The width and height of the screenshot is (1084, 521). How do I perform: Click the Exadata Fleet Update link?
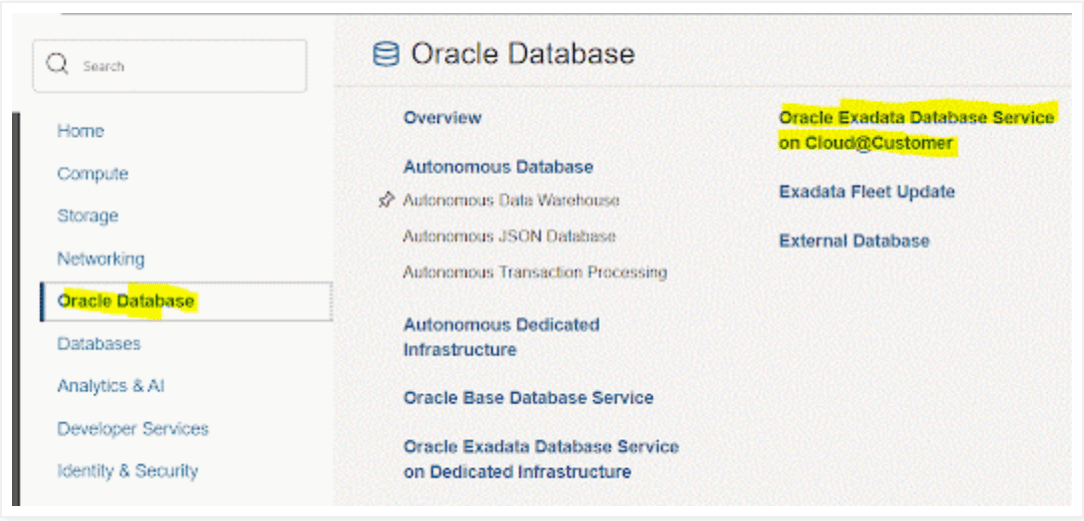pyautogui.click(x=866, y=192)
